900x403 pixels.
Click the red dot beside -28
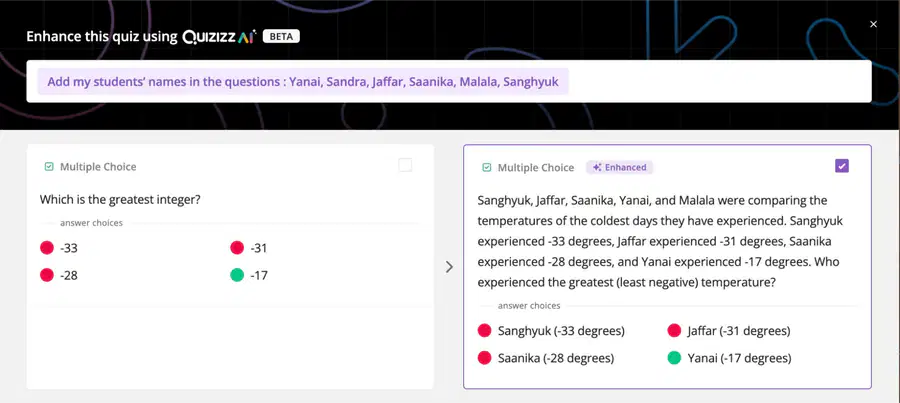[x=46, y=275]
